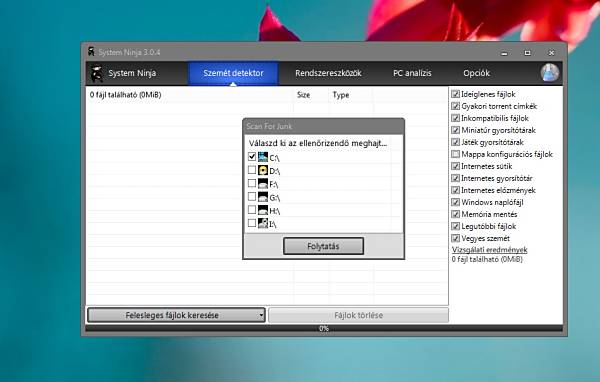Check the I:\ drive checkbox

click(x=252, y=222)
